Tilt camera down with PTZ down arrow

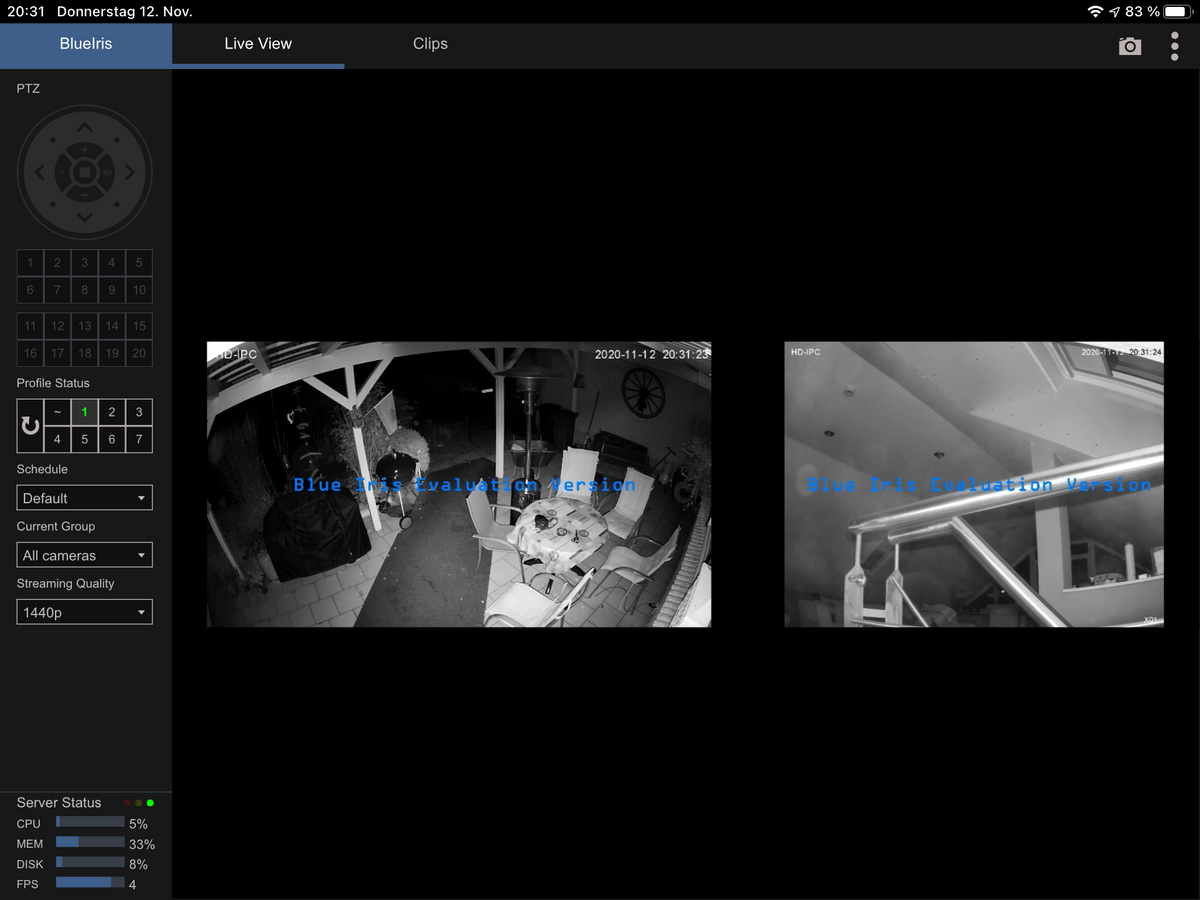click(85, 217)
